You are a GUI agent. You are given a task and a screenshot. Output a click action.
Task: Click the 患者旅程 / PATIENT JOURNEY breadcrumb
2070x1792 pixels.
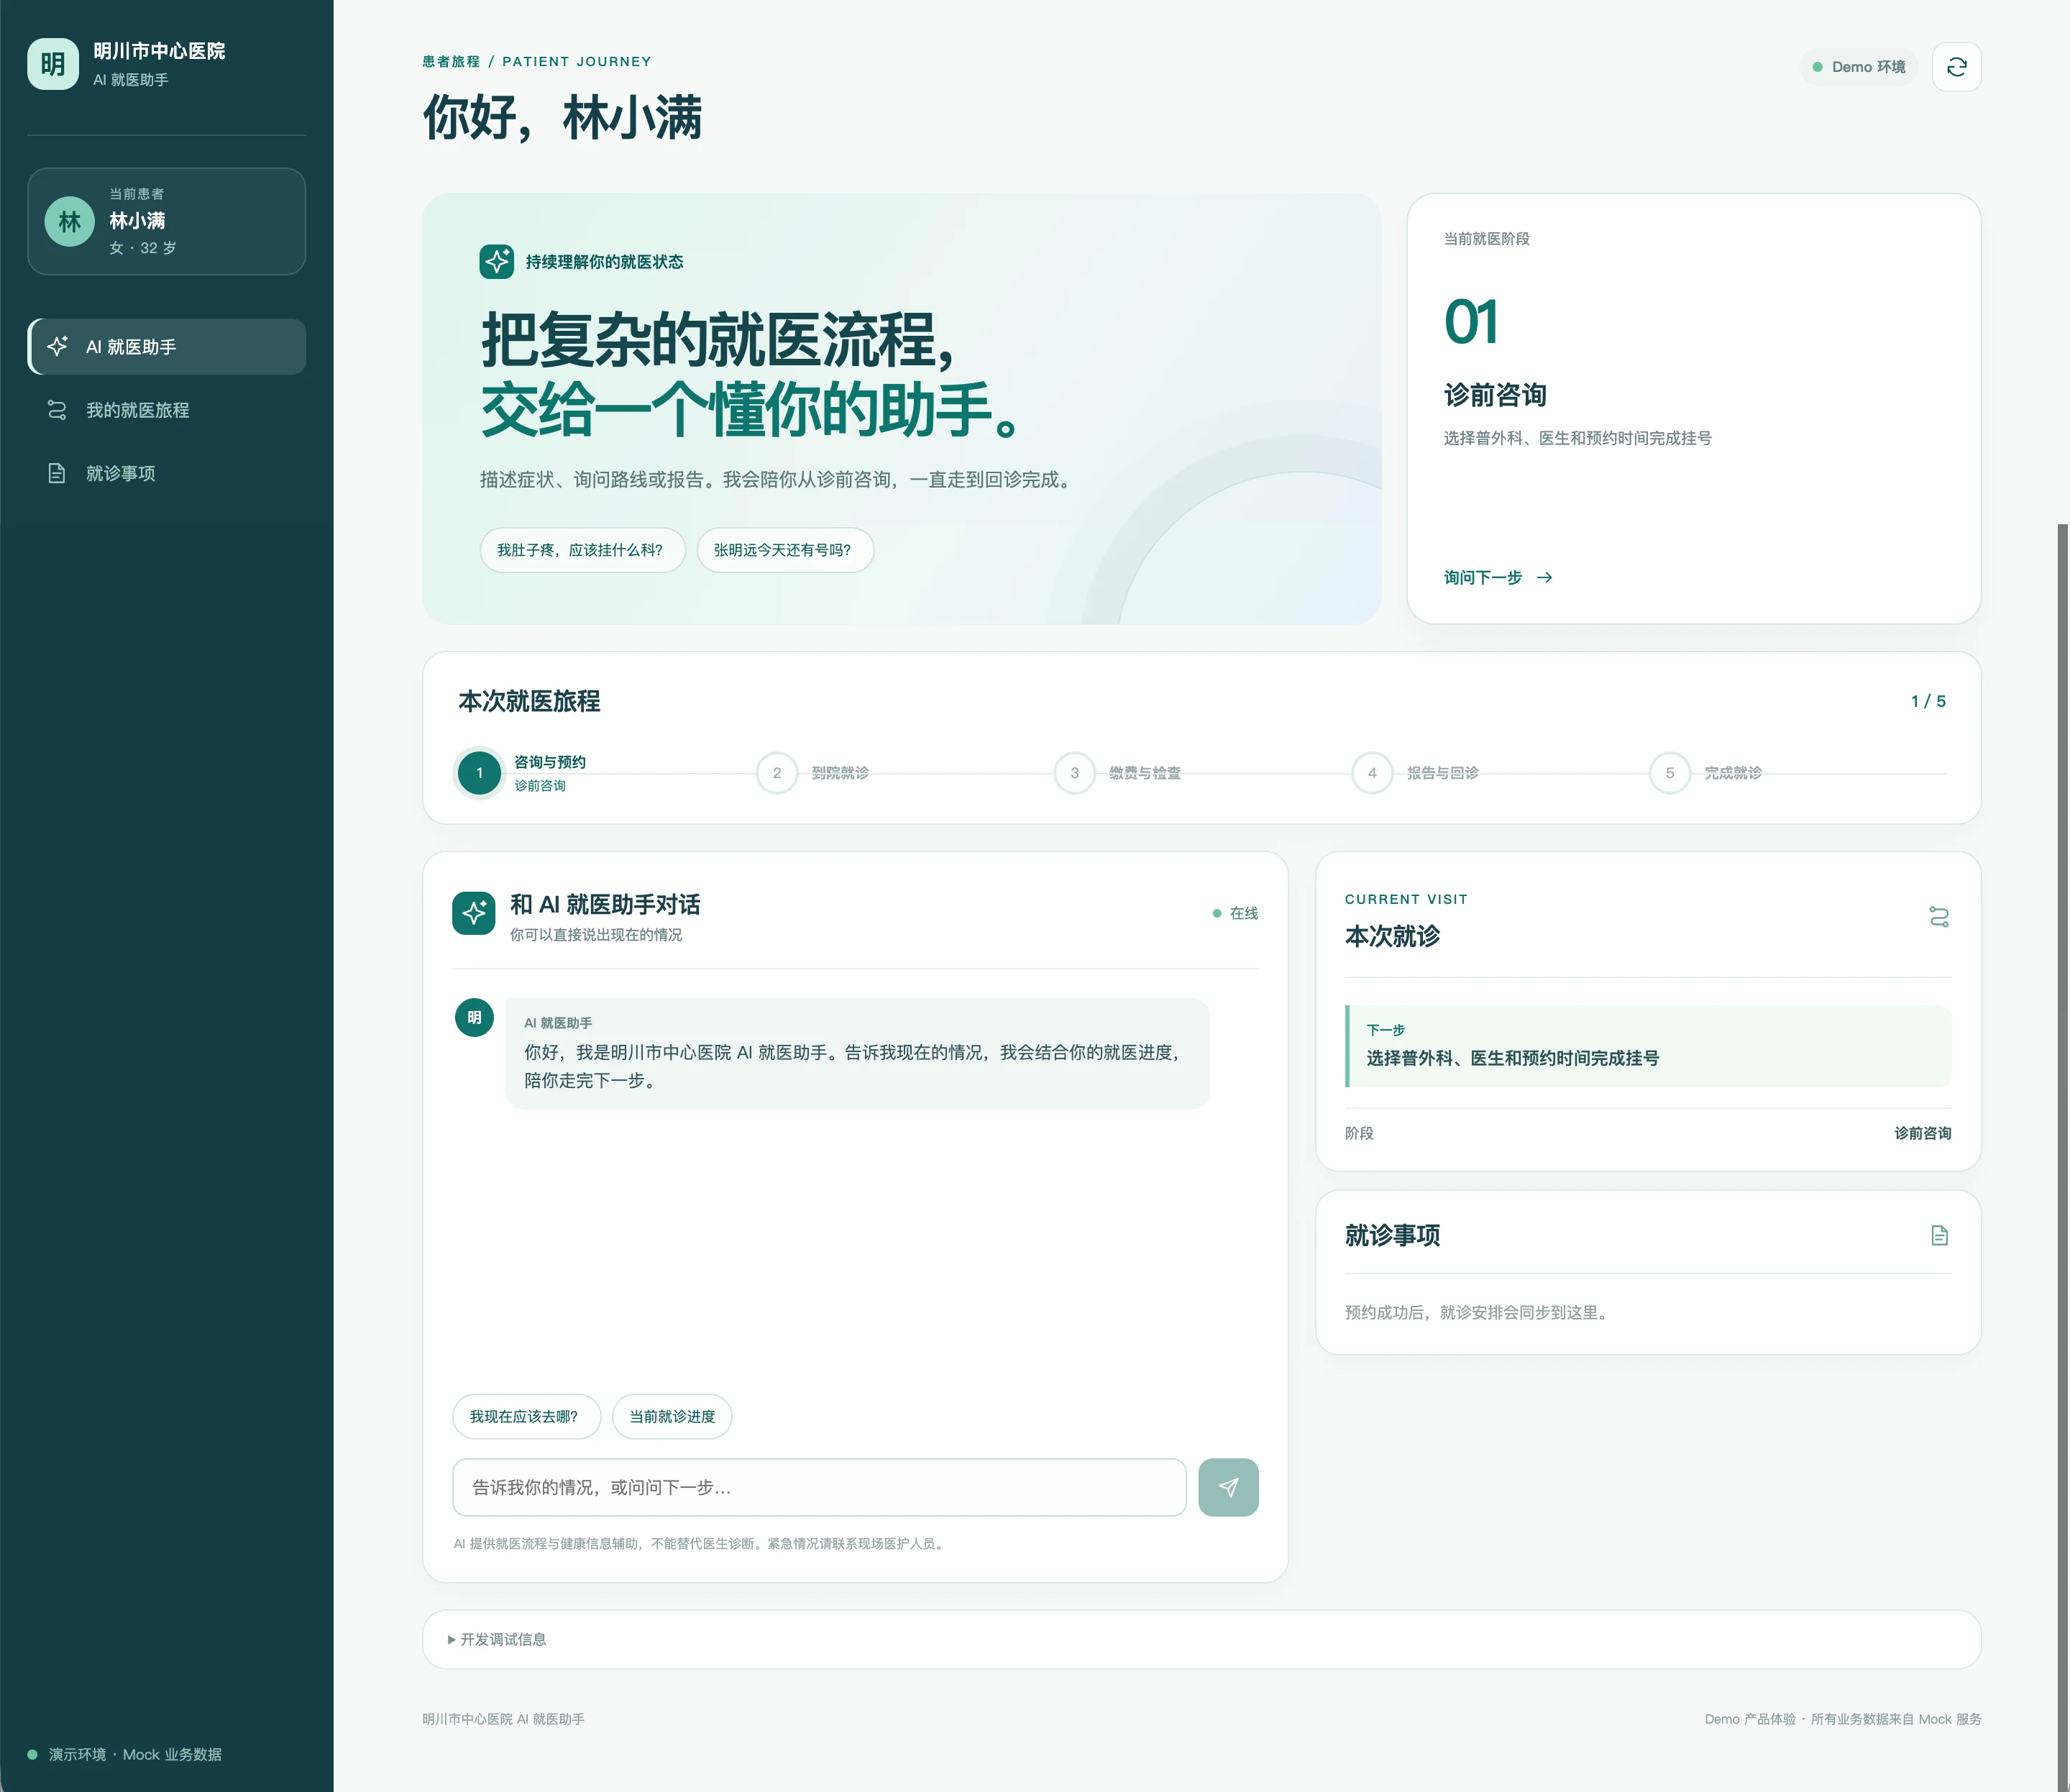pyautogui.click(x=537, y=62)
